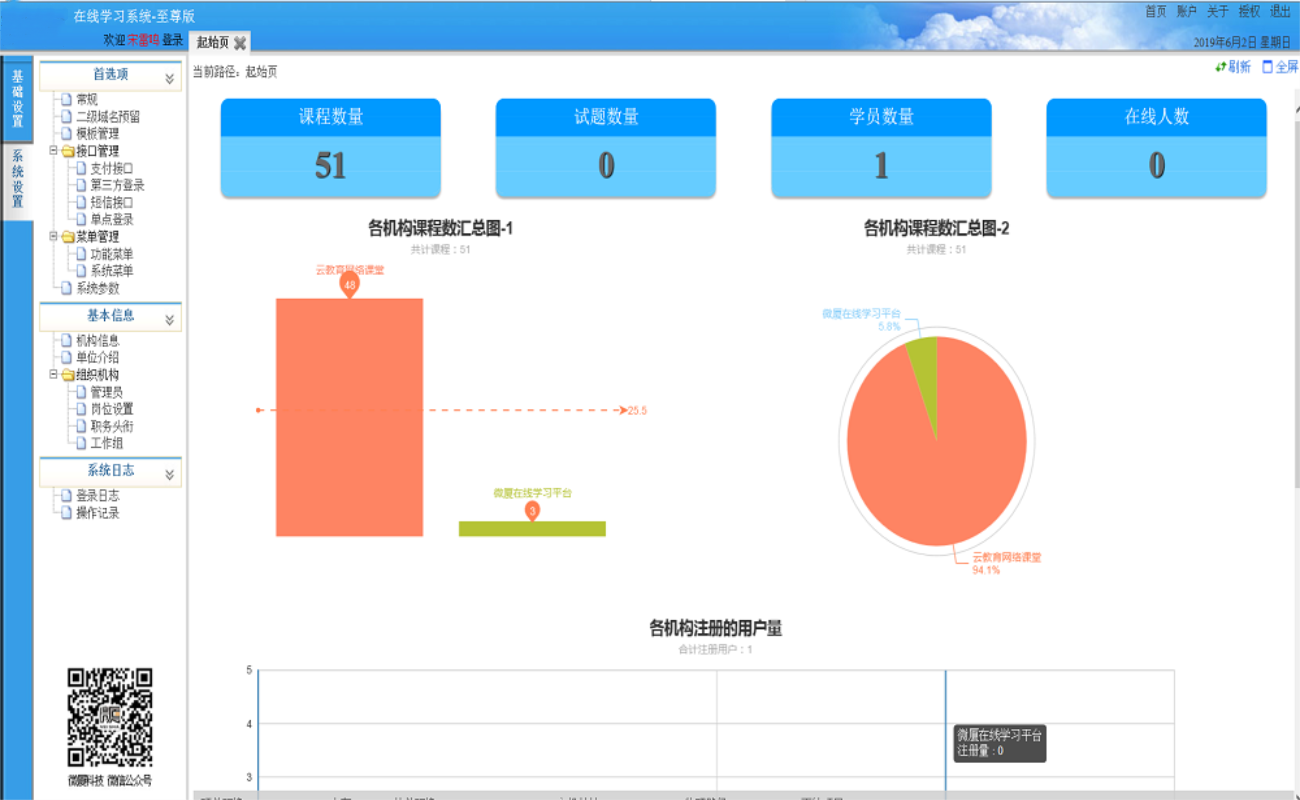Screen dimensions: 1300x800
Task: Collapse the 菜单管理 tree node
Action: point(54,237)
